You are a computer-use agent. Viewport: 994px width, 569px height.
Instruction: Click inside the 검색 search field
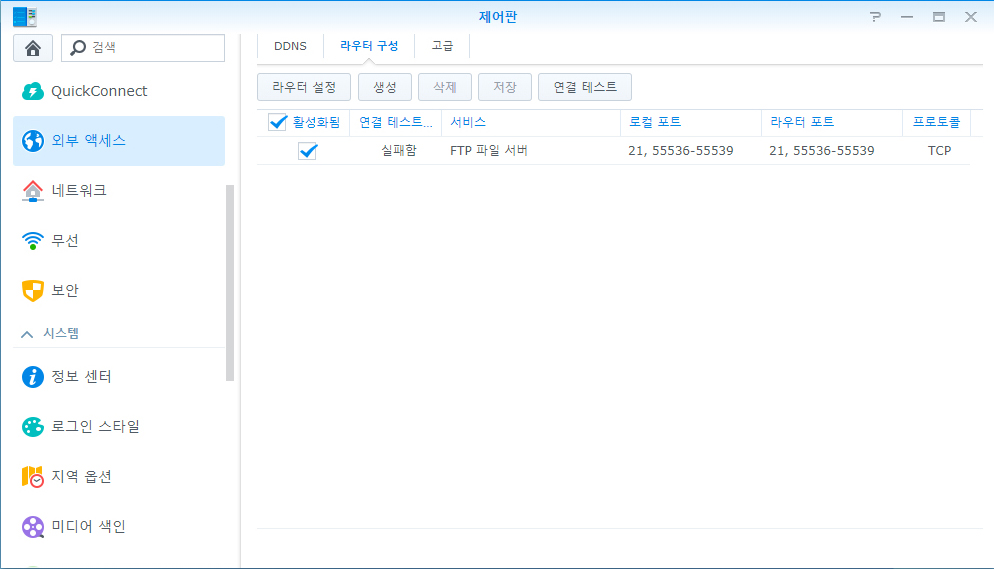click(143, 48)
